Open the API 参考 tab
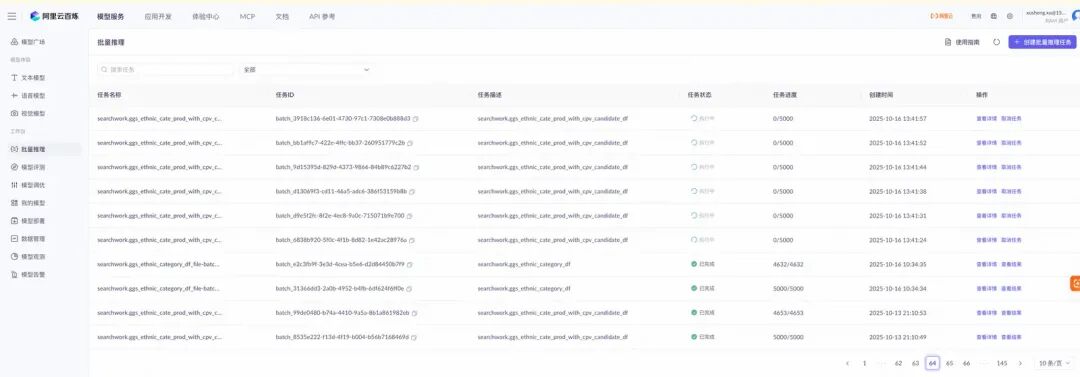 [322, 16]
